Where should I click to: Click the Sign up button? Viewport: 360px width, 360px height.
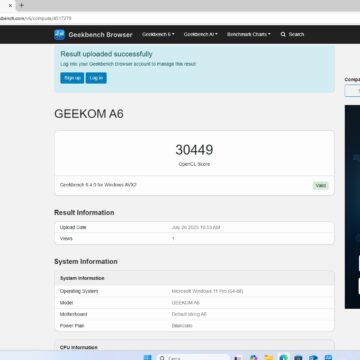click(72, 78)
